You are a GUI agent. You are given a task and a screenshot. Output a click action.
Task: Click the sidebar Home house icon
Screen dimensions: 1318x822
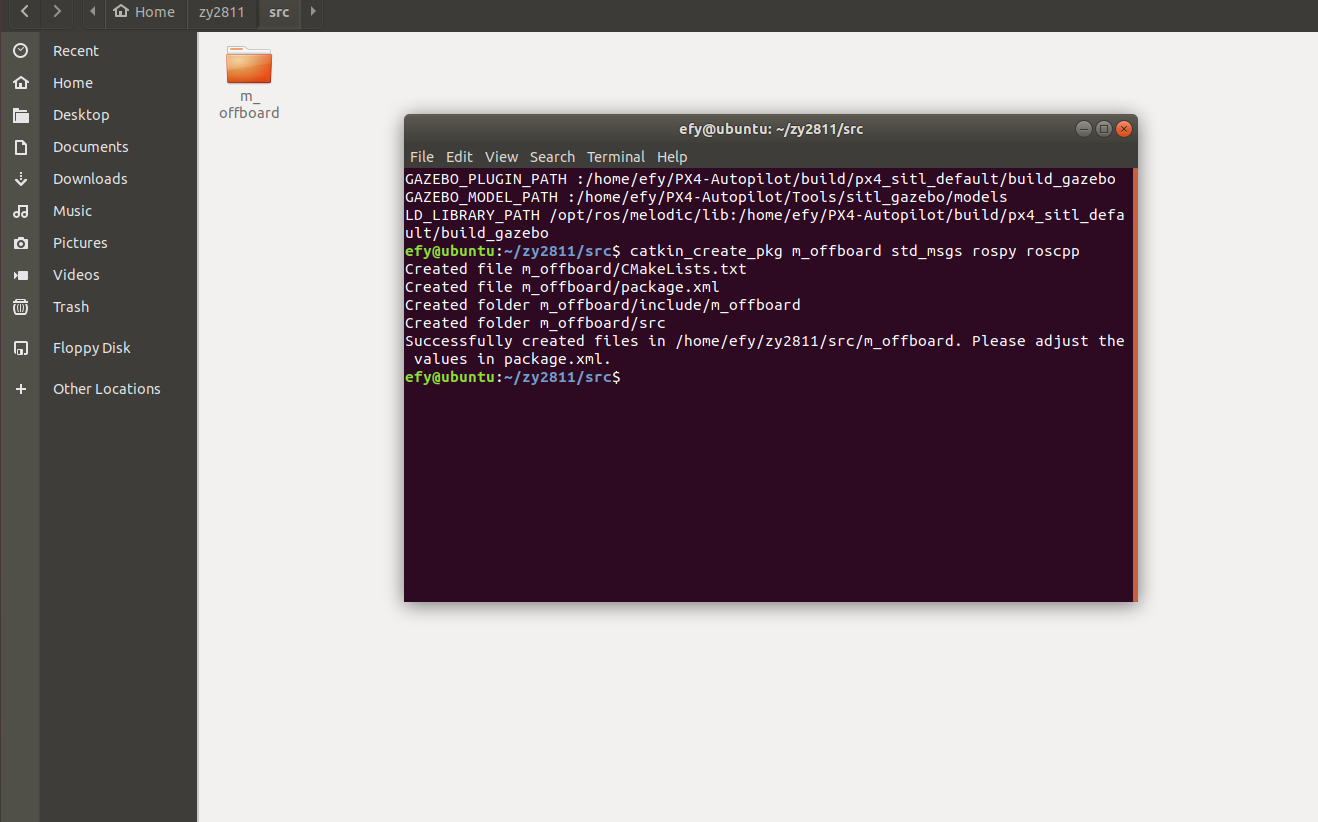coord(20,83)
